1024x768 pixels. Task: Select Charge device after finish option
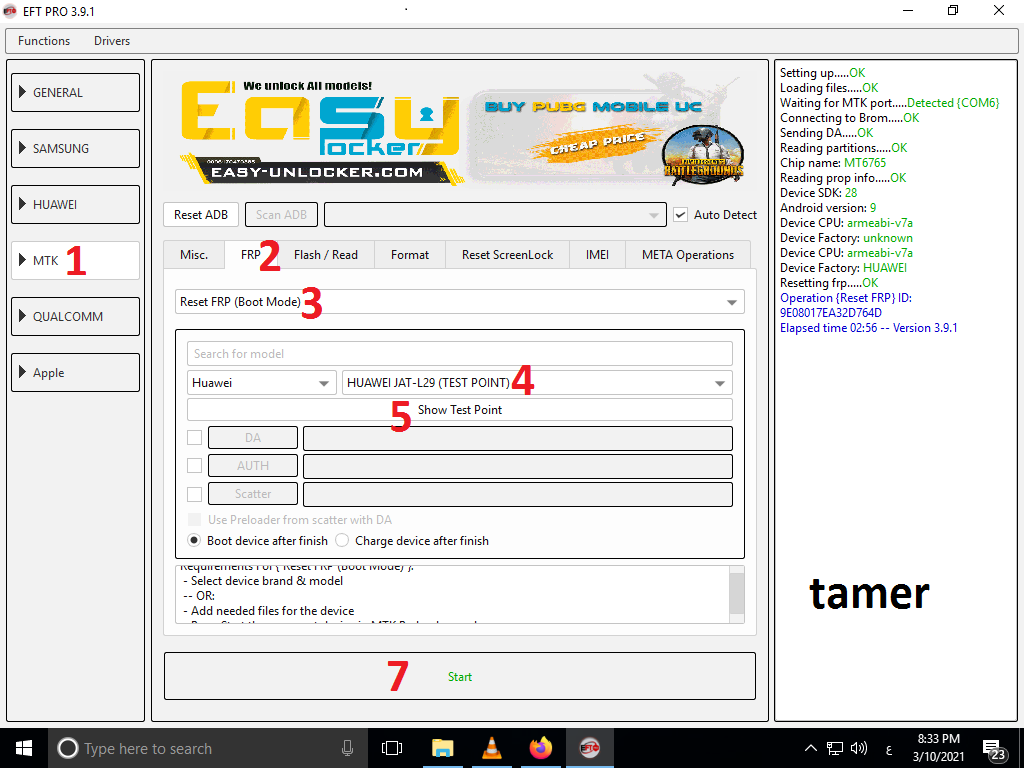pyautogui.click(x=342, y=541)
